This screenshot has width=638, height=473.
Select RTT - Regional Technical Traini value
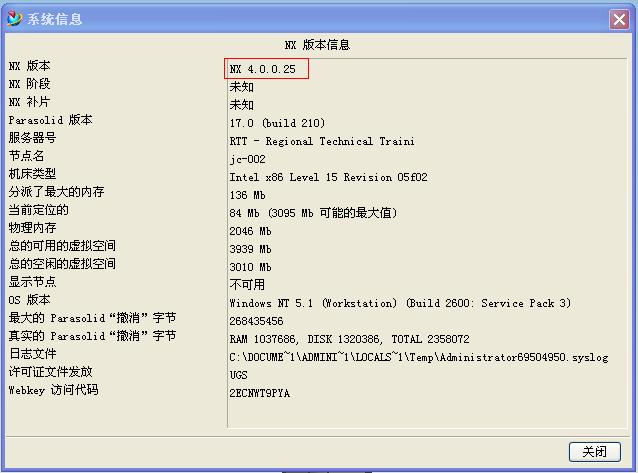(322, 141)
